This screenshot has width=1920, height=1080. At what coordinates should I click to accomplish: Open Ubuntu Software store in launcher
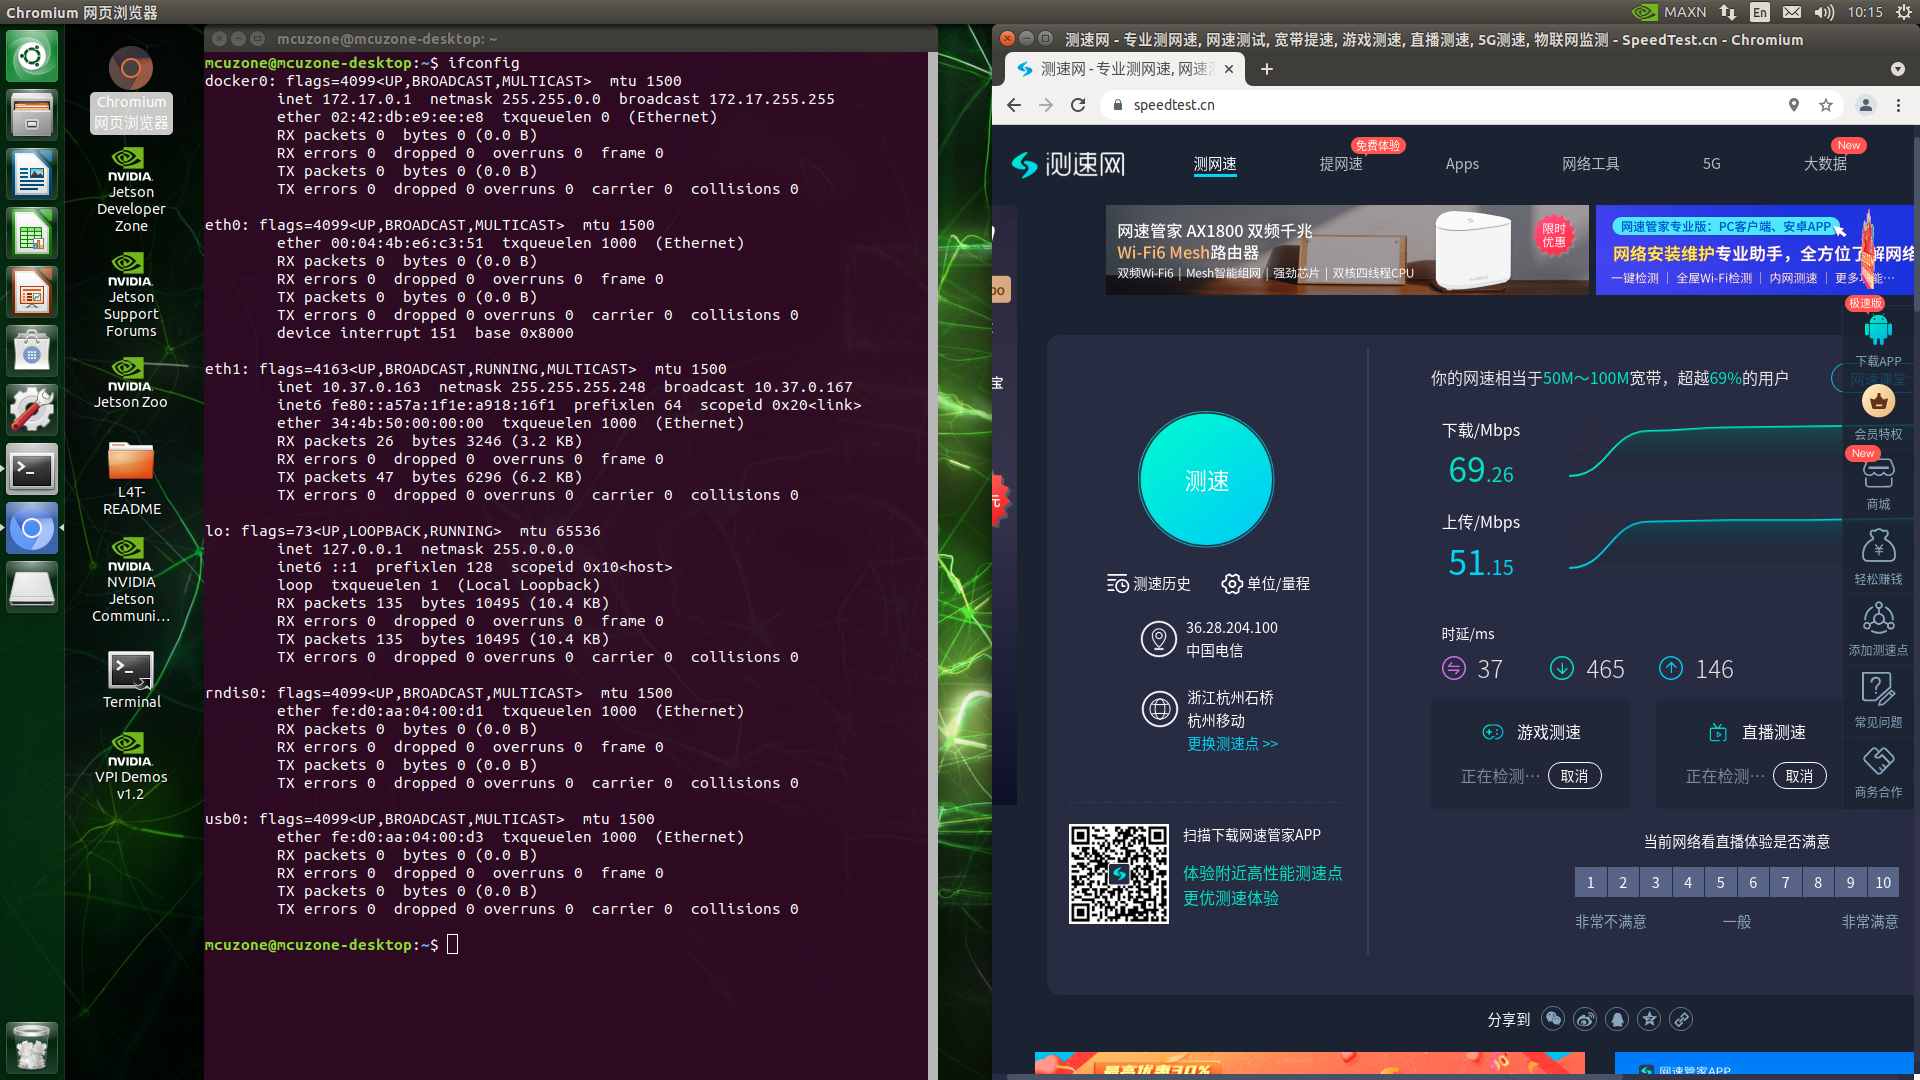tap(32, 351)
